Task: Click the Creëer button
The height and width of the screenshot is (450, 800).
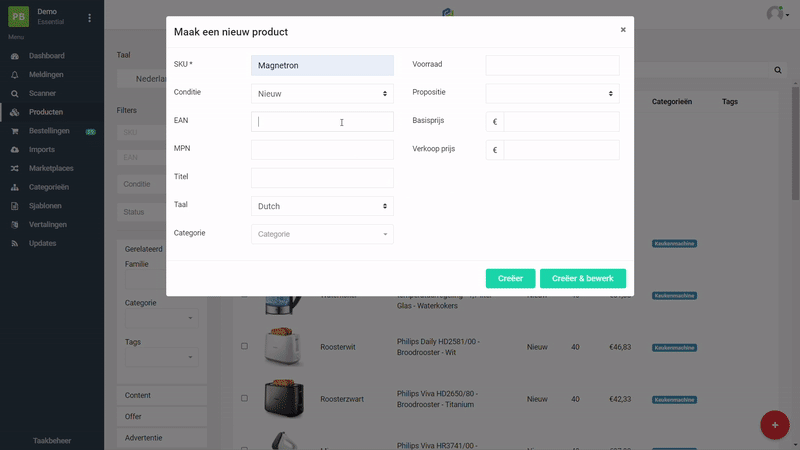Action: point(510,278)
